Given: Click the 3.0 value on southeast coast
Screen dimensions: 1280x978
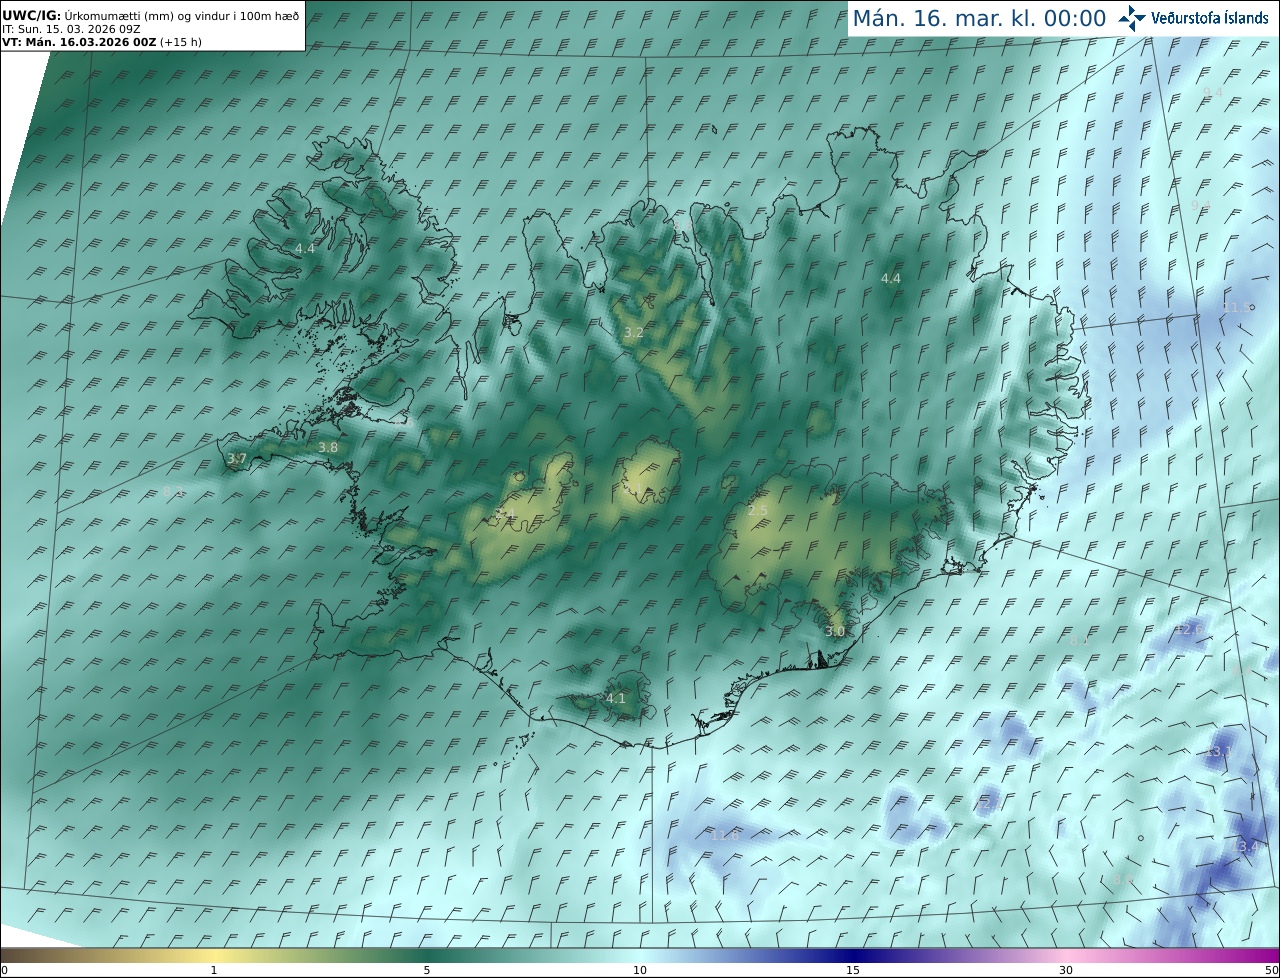Looking at the screenshot, I should (x=835, y=631).
